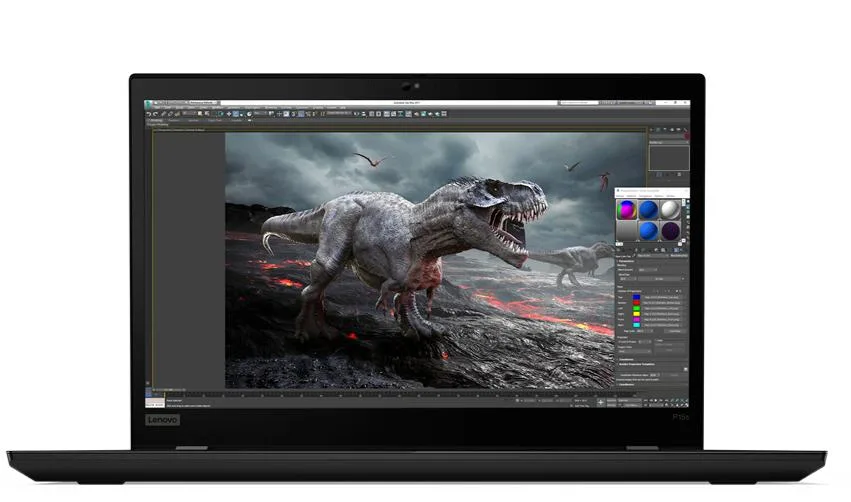851x502 pixels.
Task: Activate the Select and Move tool
Action: tap(229, 114)
